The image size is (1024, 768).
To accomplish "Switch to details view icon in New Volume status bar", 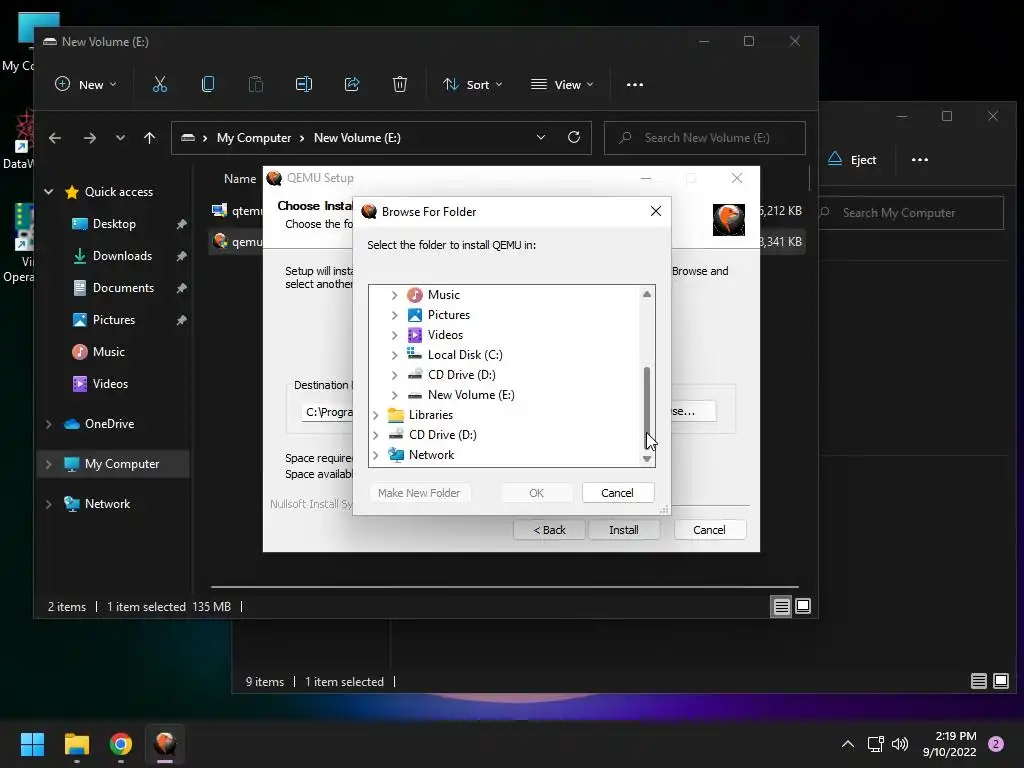I will pos(781,607).
